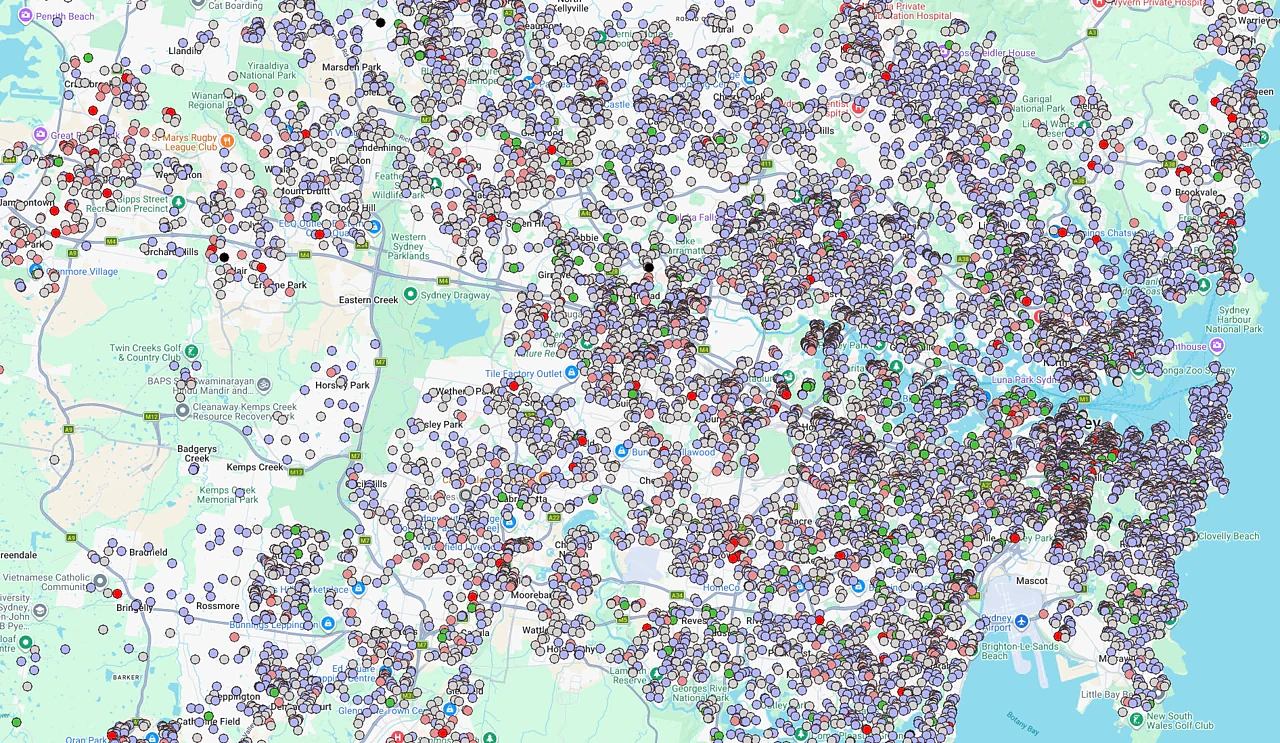Select the Vietnamese Catholic Community pin
This screenshot has height=743, width=1280.
[100, 580]
